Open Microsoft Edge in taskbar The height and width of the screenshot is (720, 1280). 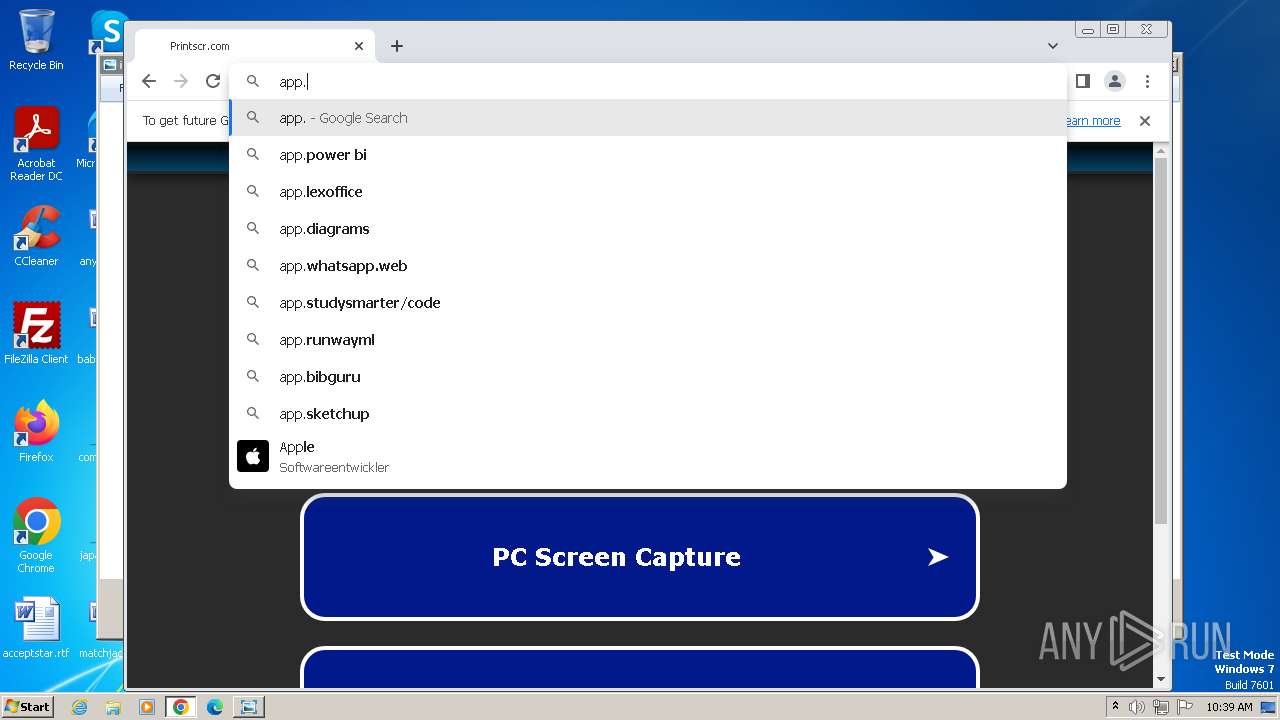(214, 707)
